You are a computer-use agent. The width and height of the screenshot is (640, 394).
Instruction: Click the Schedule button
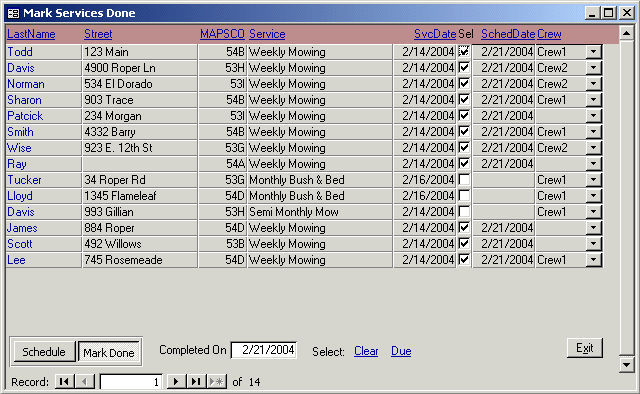tap(44, 352)
